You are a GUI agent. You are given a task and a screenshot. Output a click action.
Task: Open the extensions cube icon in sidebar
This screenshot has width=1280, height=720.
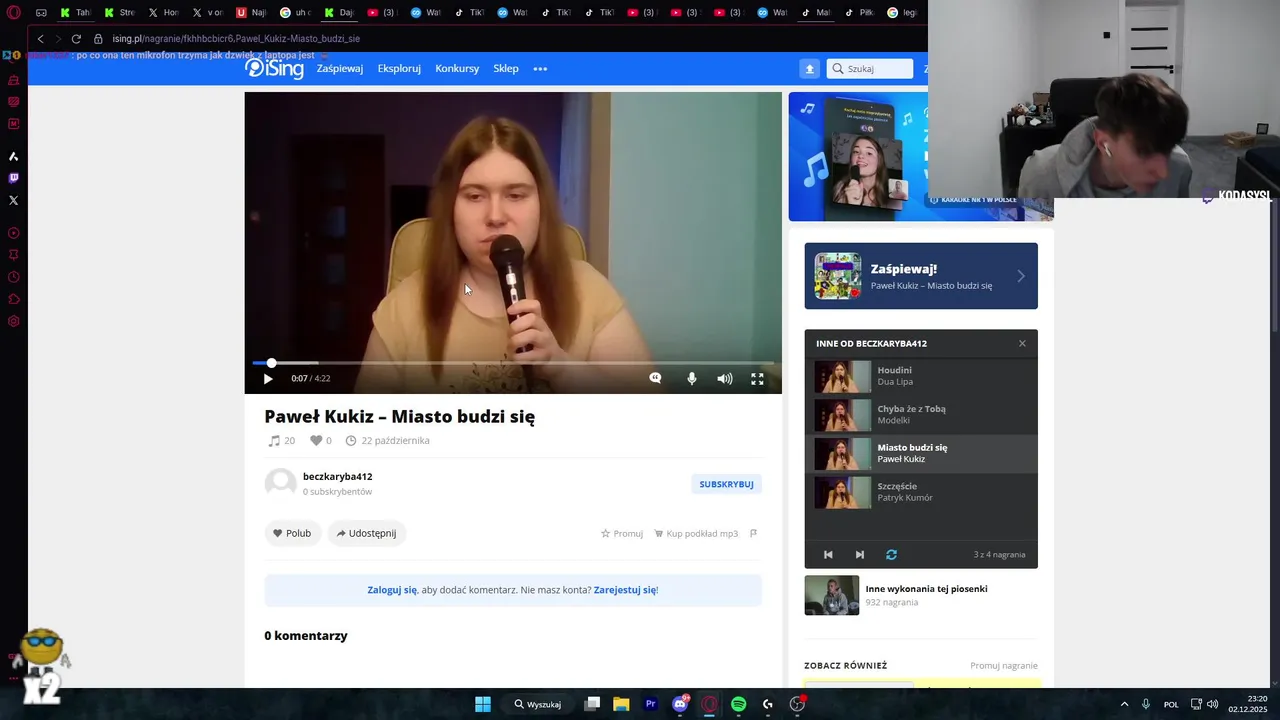tap(13, 299)
